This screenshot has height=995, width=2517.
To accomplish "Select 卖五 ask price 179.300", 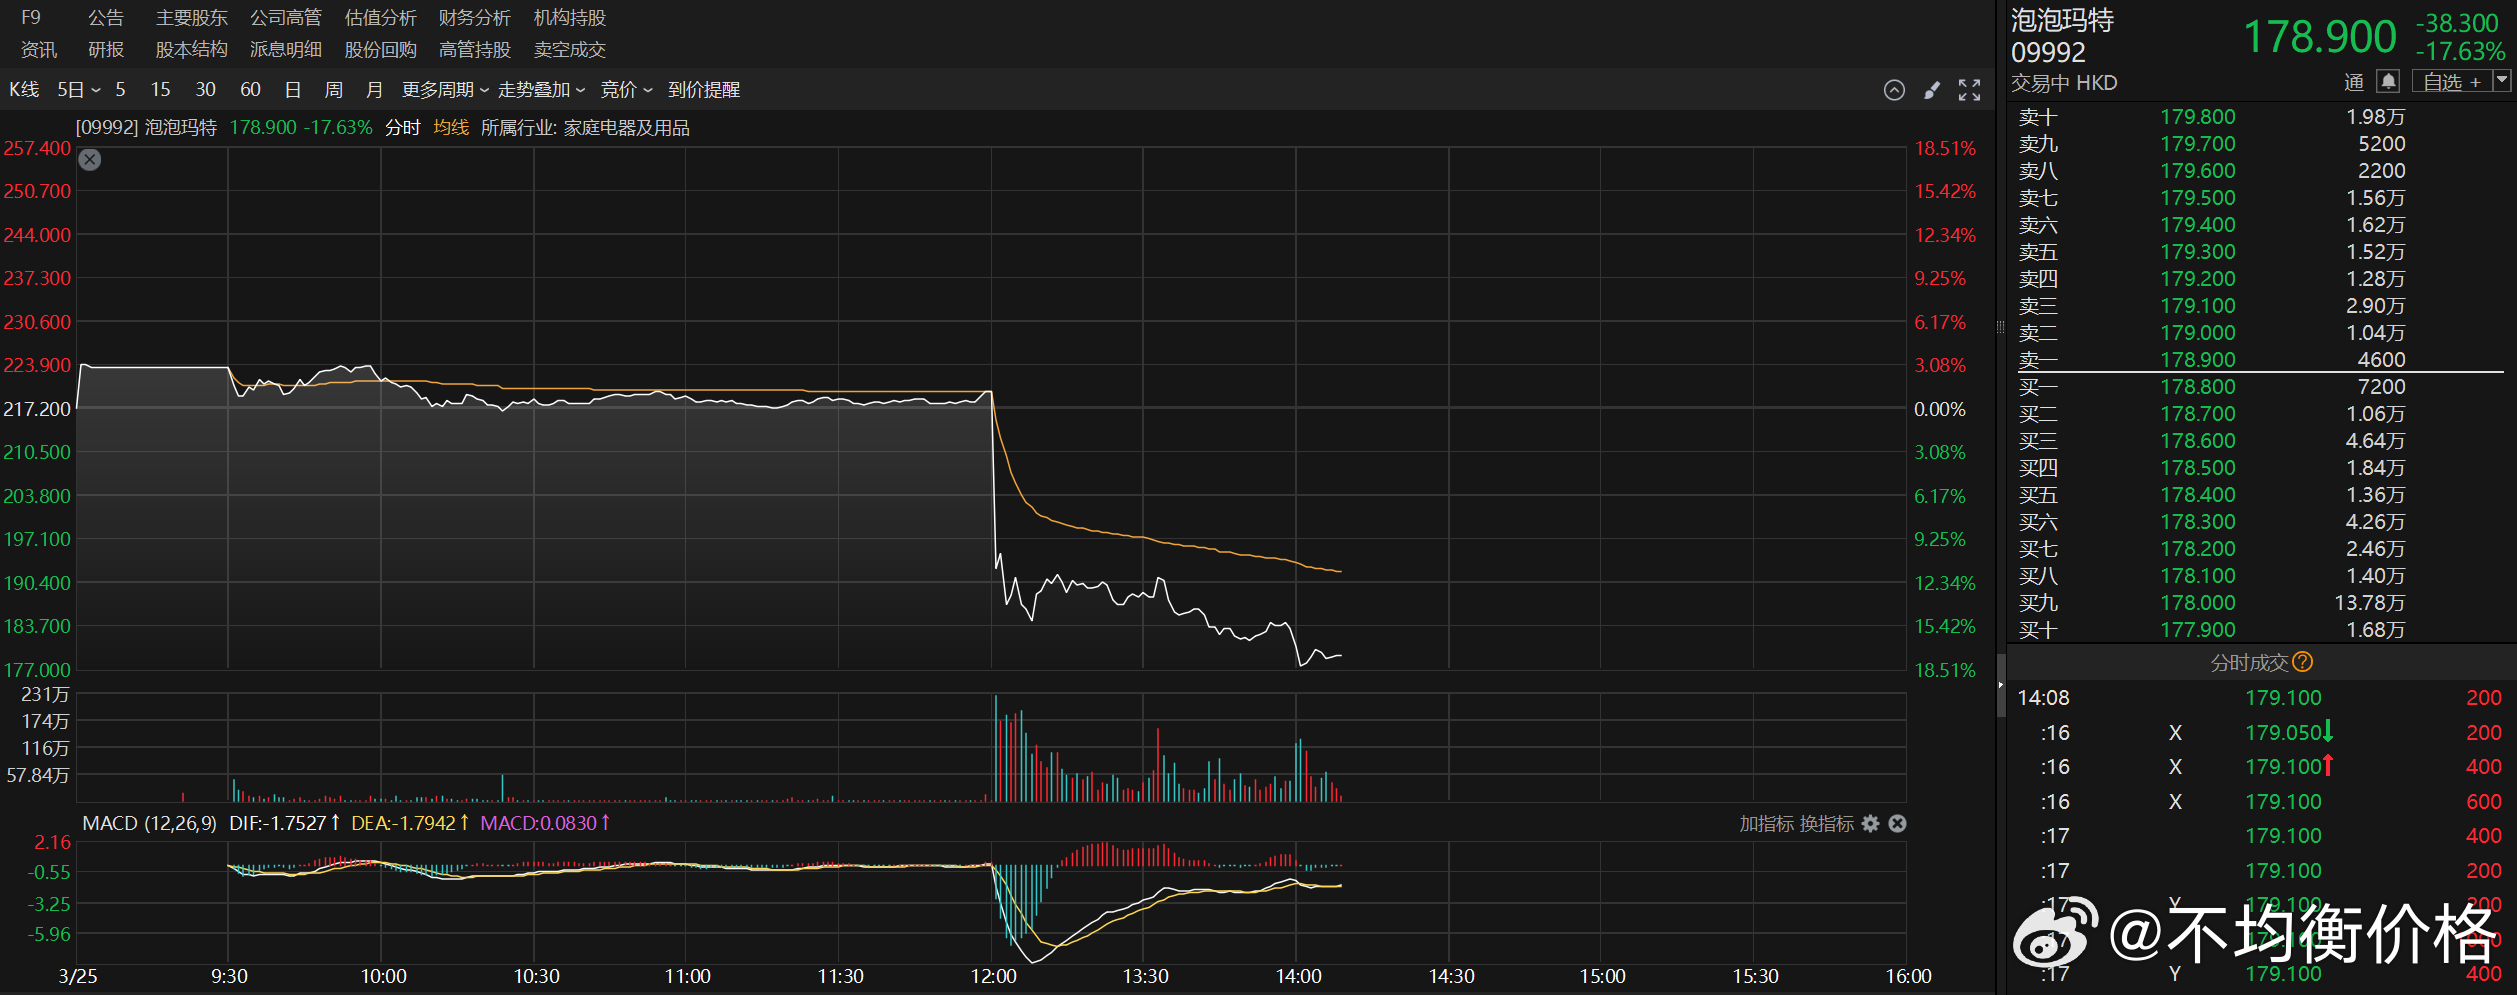I will click(2198, 252).
